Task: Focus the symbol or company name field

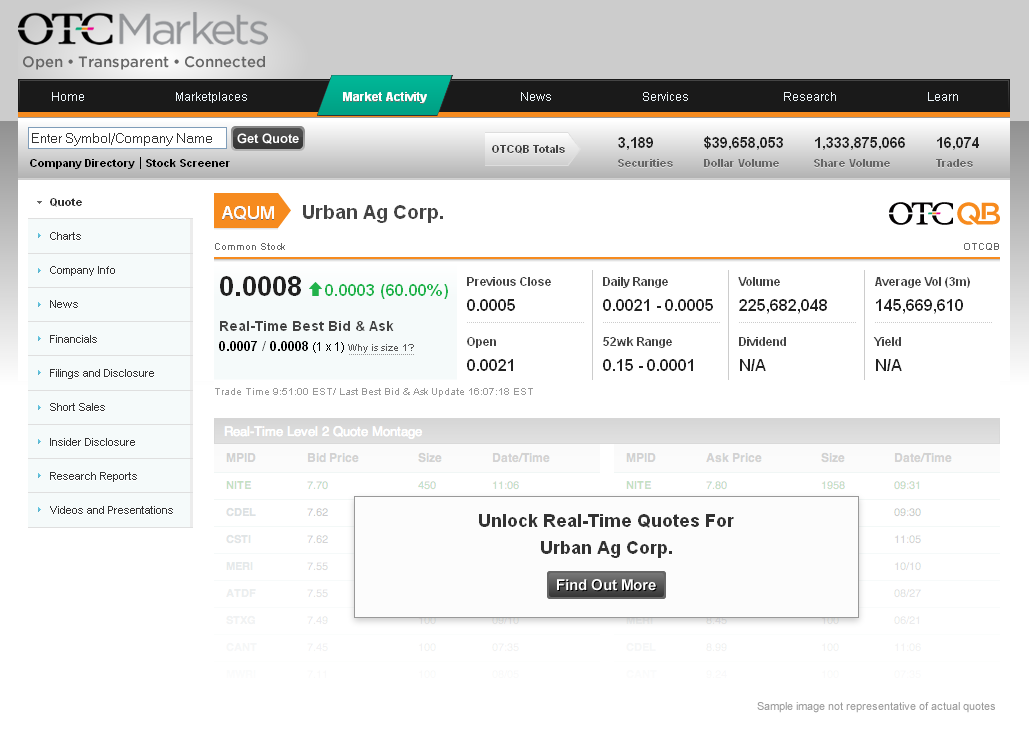Action: [x=127, y=138]
